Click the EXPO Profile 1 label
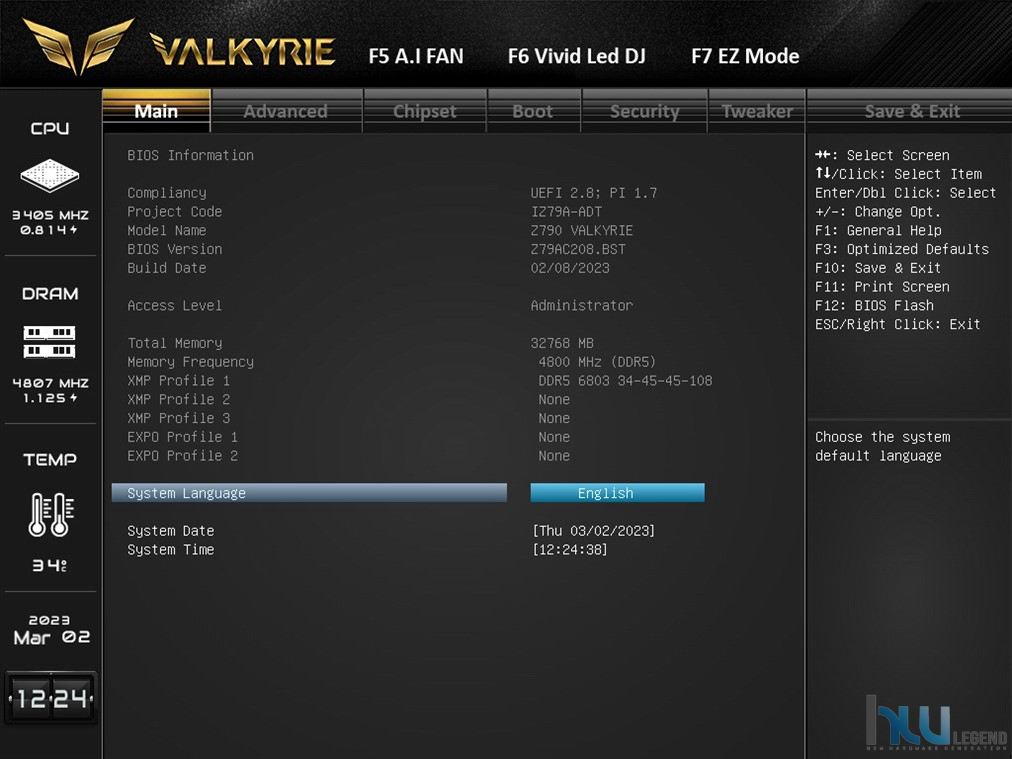Screen dimensions: 1012x759 click(x=183, y=436)
